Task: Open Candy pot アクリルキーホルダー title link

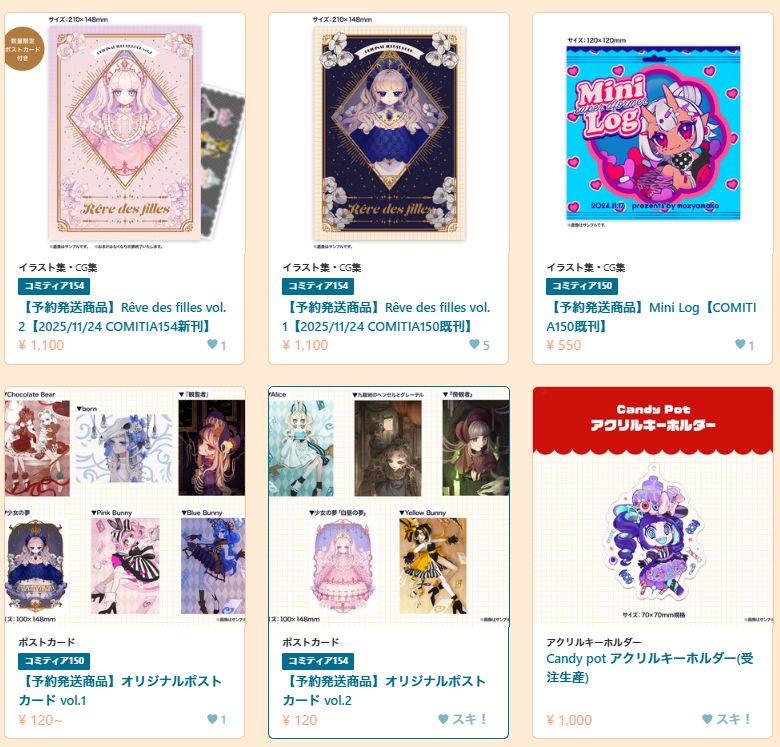Action: (650, 667)
